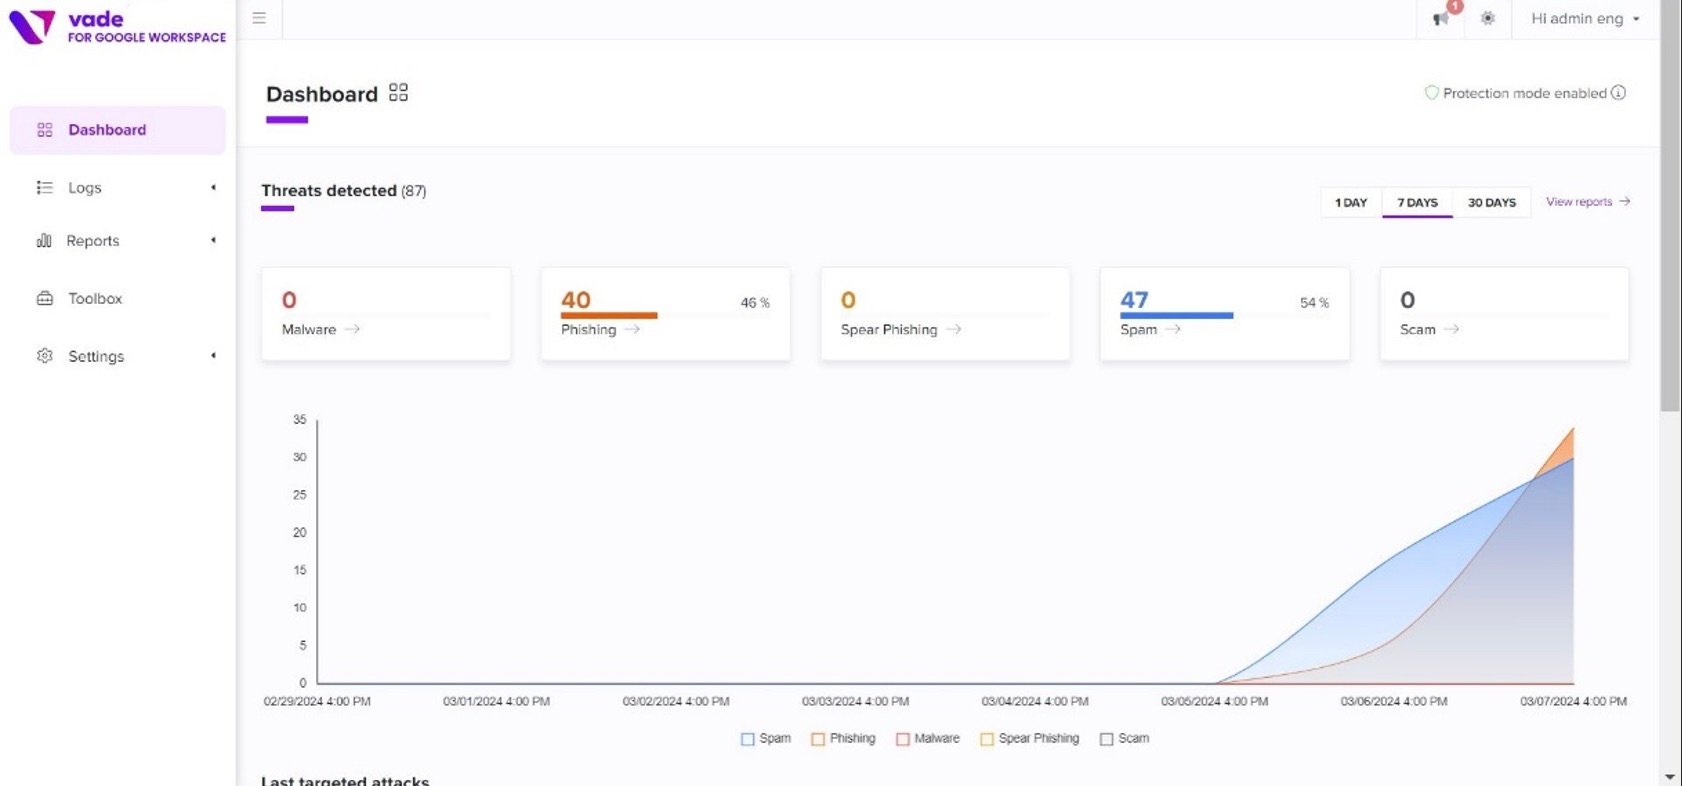
Task: Click the number 40 Phishing count
Action: pyautogui.click(x=576, y=300)
